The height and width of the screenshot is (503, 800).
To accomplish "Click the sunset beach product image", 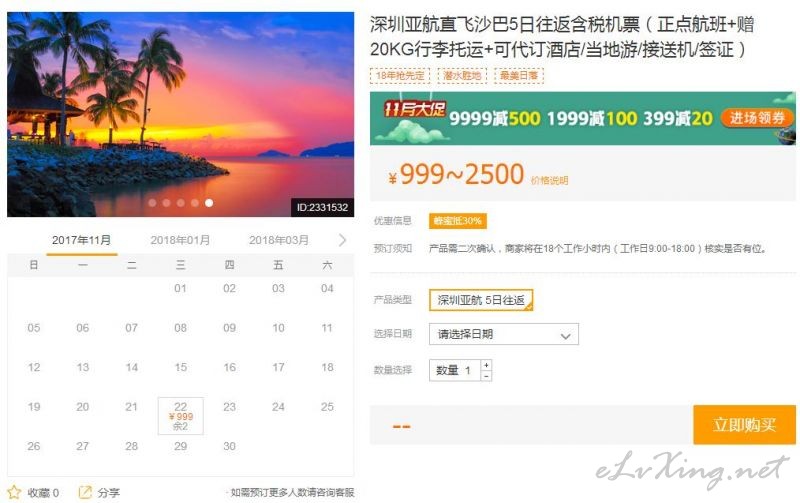I will coord(181,114).
